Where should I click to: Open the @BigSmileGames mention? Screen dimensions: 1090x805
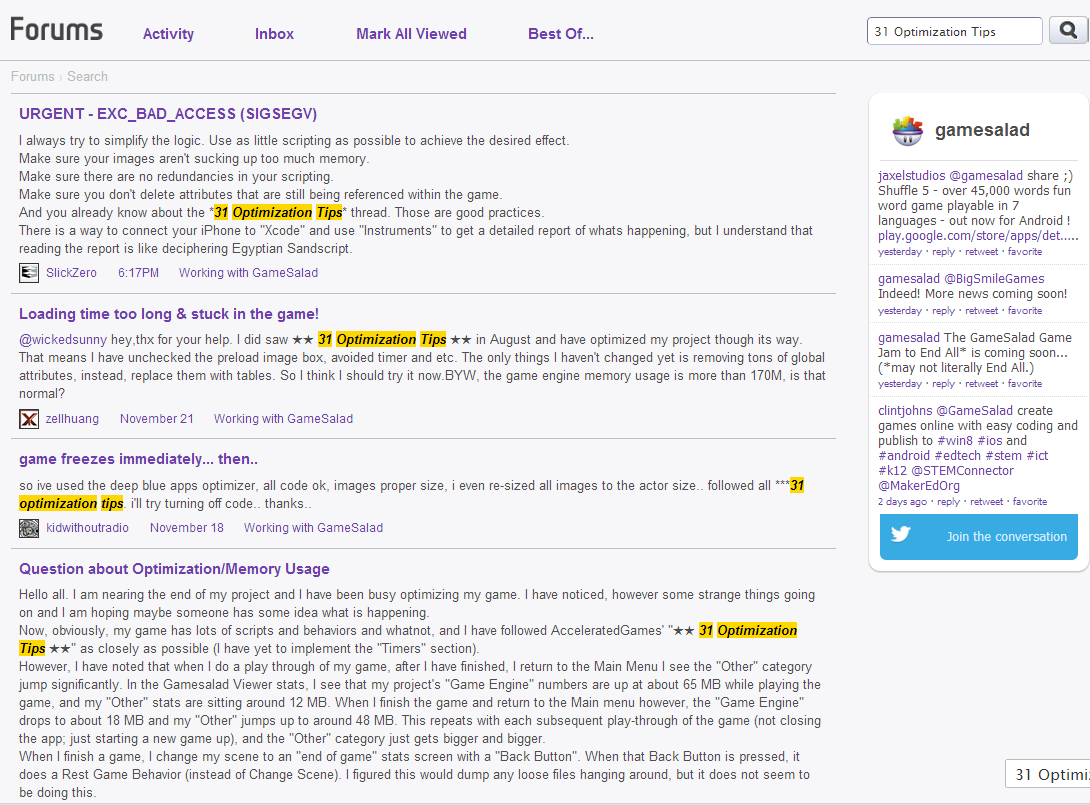(x=994, y=279)
